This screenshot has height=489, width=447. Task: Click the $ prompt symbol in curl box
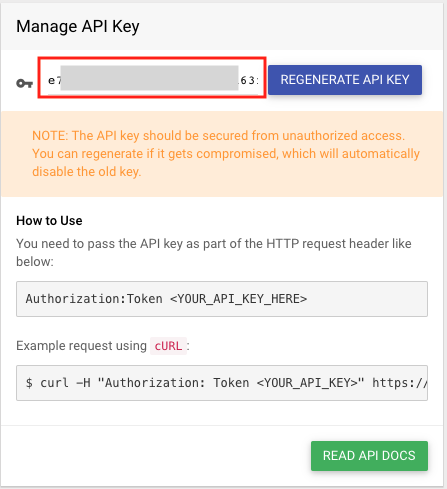(29, 383)
